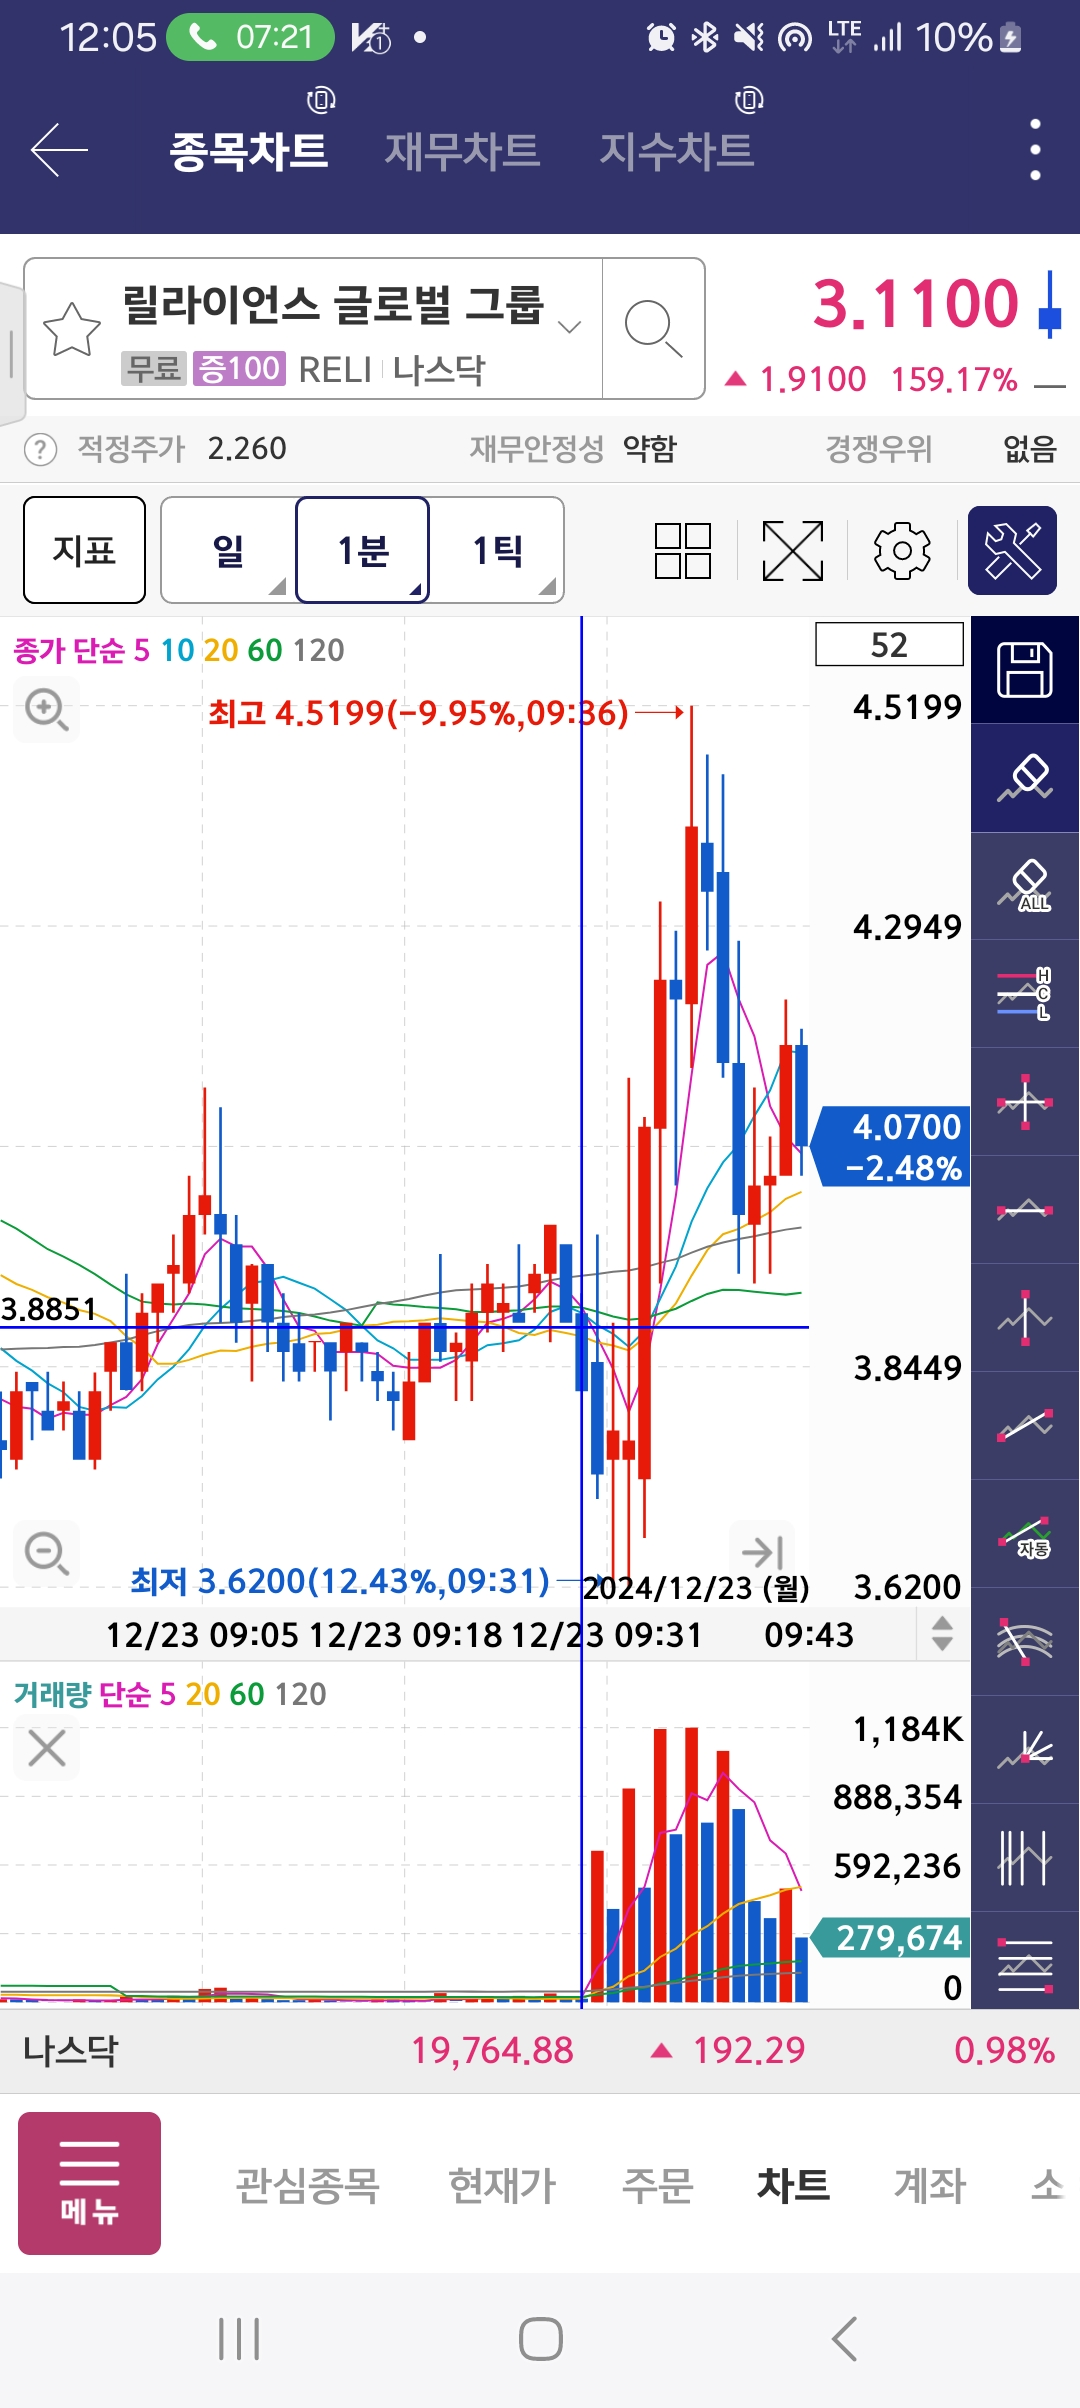
Task: Tap the current price 3.1100
Action: (x=915, y=303)
